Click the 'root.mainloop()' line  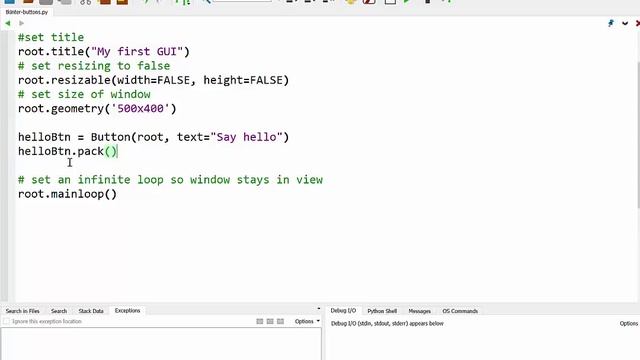point(67,194)
